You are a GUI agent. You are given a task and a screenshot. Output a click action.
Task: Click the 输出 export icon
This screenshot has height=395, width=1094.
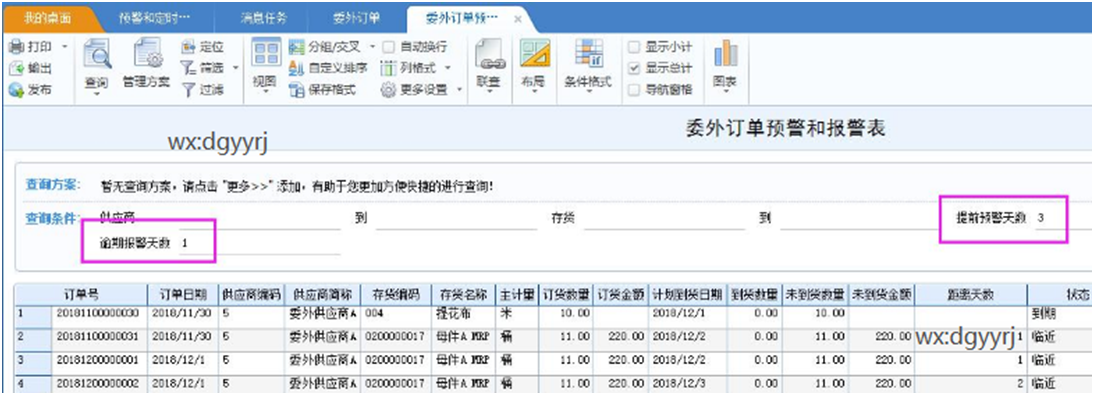pos(17,68)
